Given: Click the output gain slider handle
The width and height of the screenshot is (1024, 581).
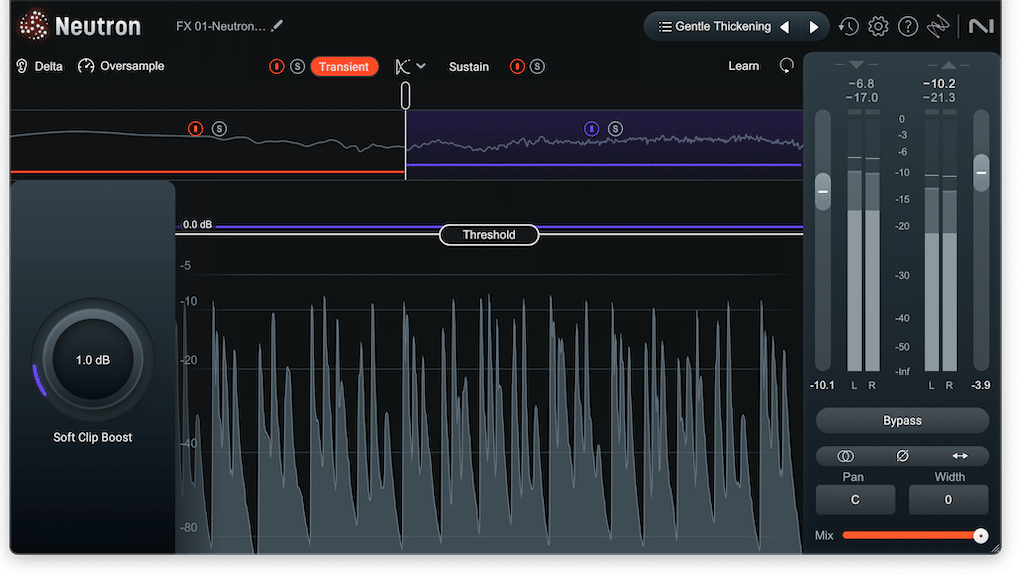Looking at the screenshot, I should [x=981, y=173].
